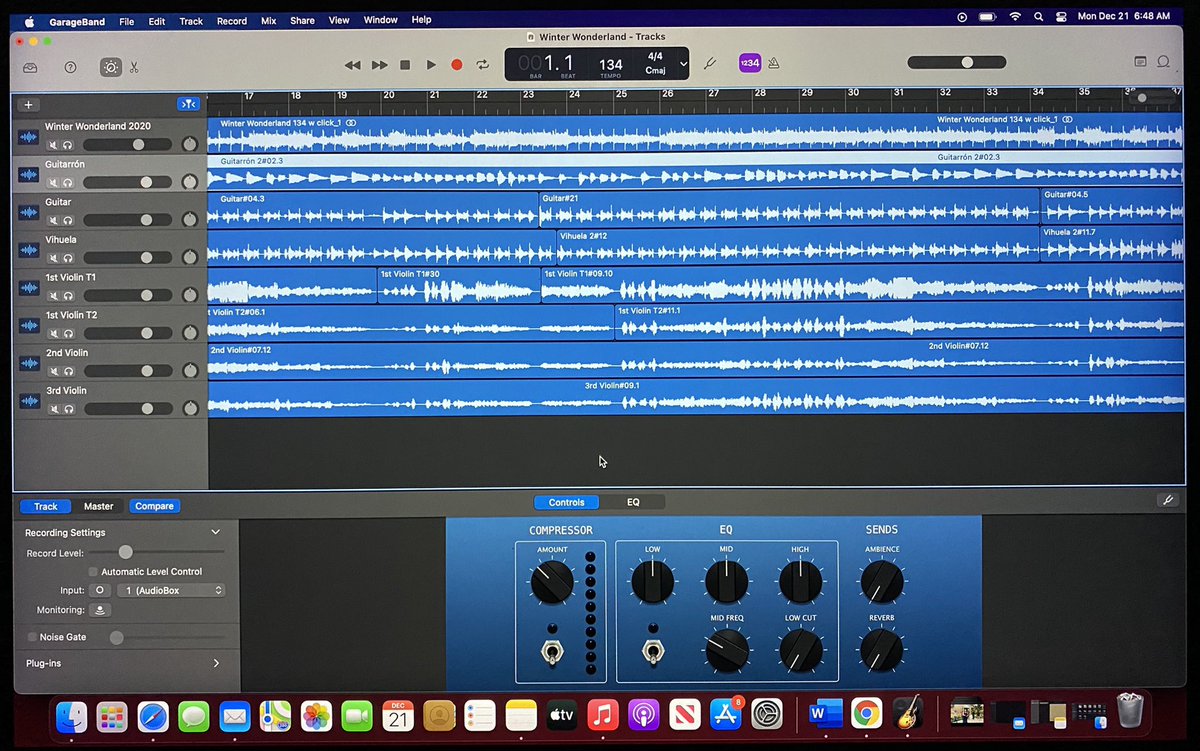Image resolution: width=1200 pixels, height=751 pixels.
Task: Open Quick Help question mark button
Action: point(70,67)
